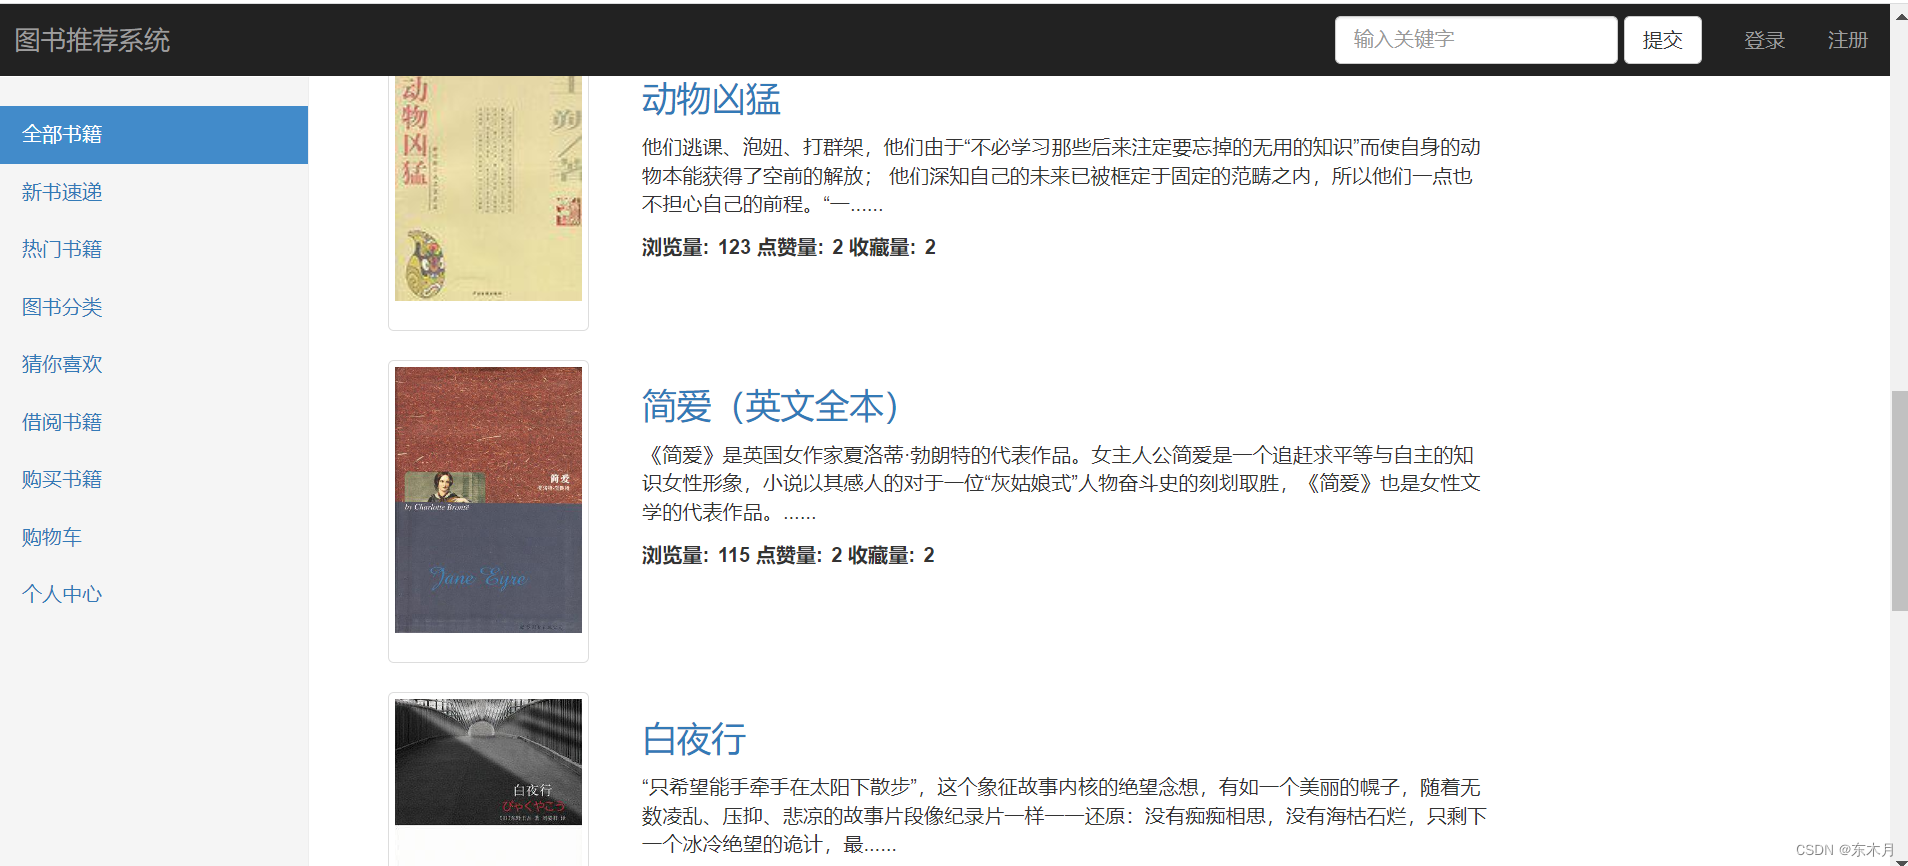Open the 登录 login link

[x=1764, y=40]
